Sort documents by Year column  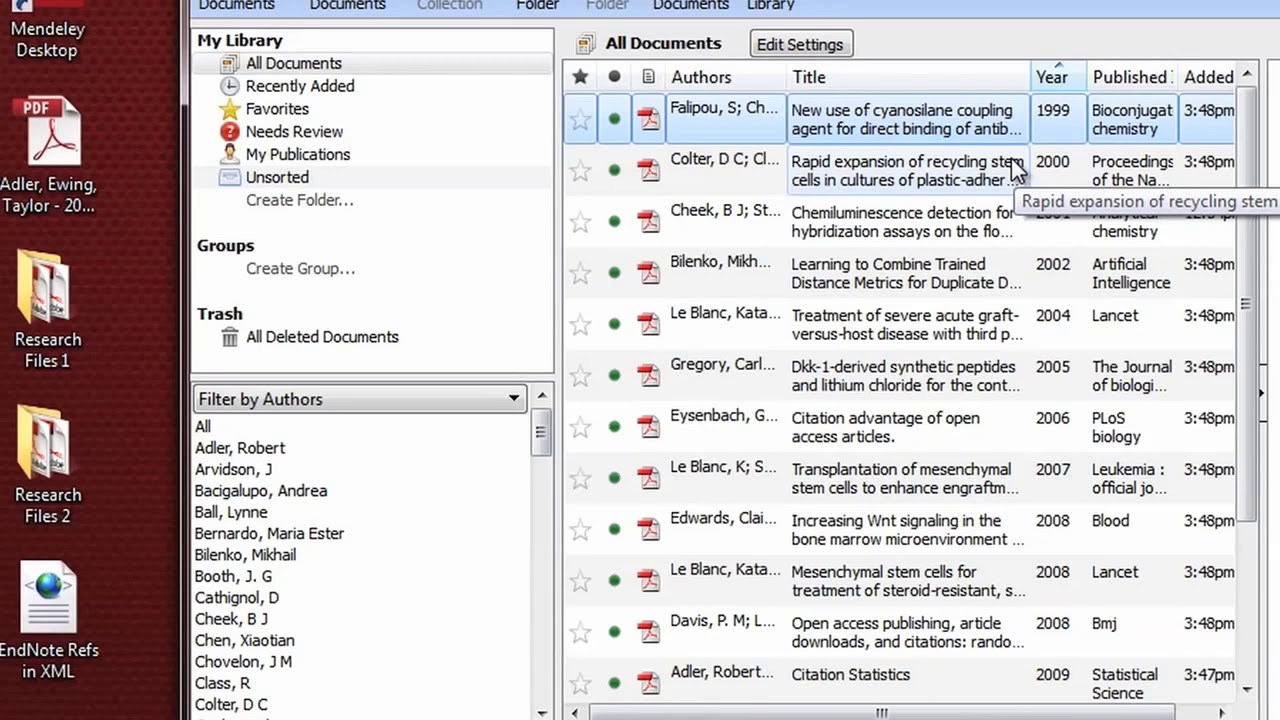[1058, 77]
